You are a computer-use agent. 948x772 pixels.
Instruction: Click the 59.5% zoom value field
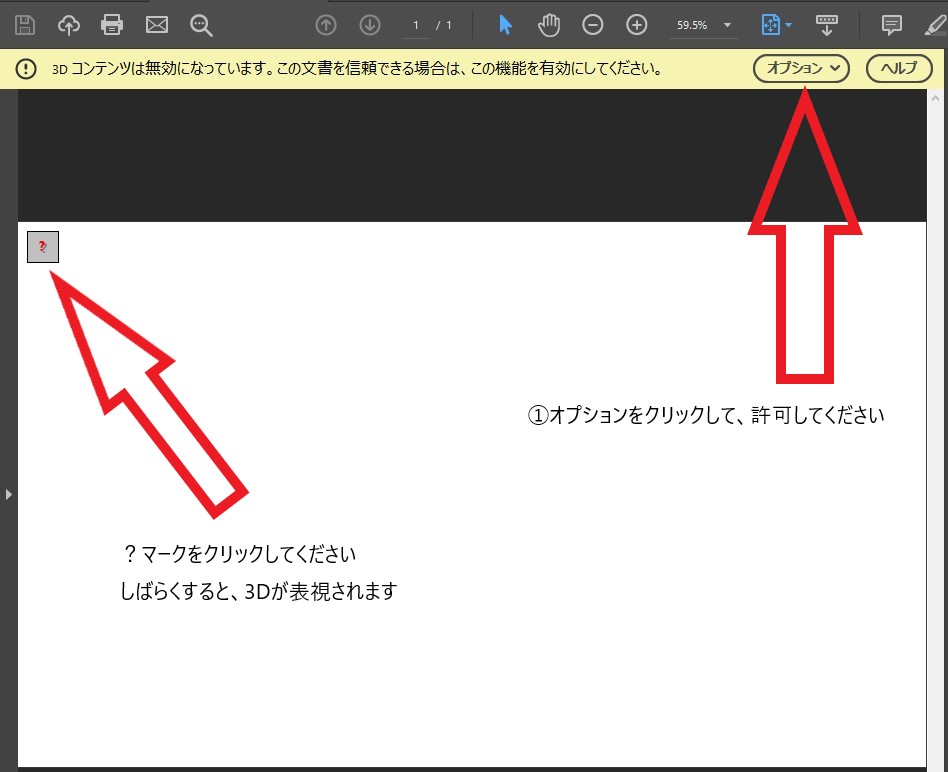(692, 25)
